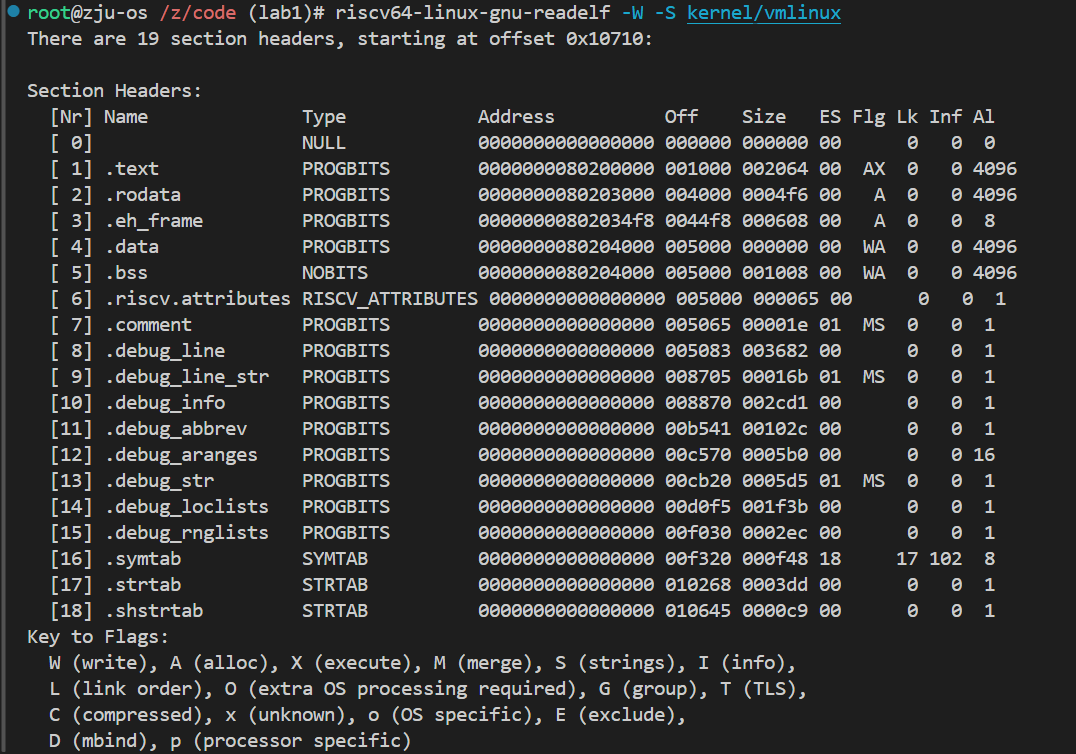Click the Key to Flags heading
Screen dimensions: 1076x754
(x=97, y=637)
